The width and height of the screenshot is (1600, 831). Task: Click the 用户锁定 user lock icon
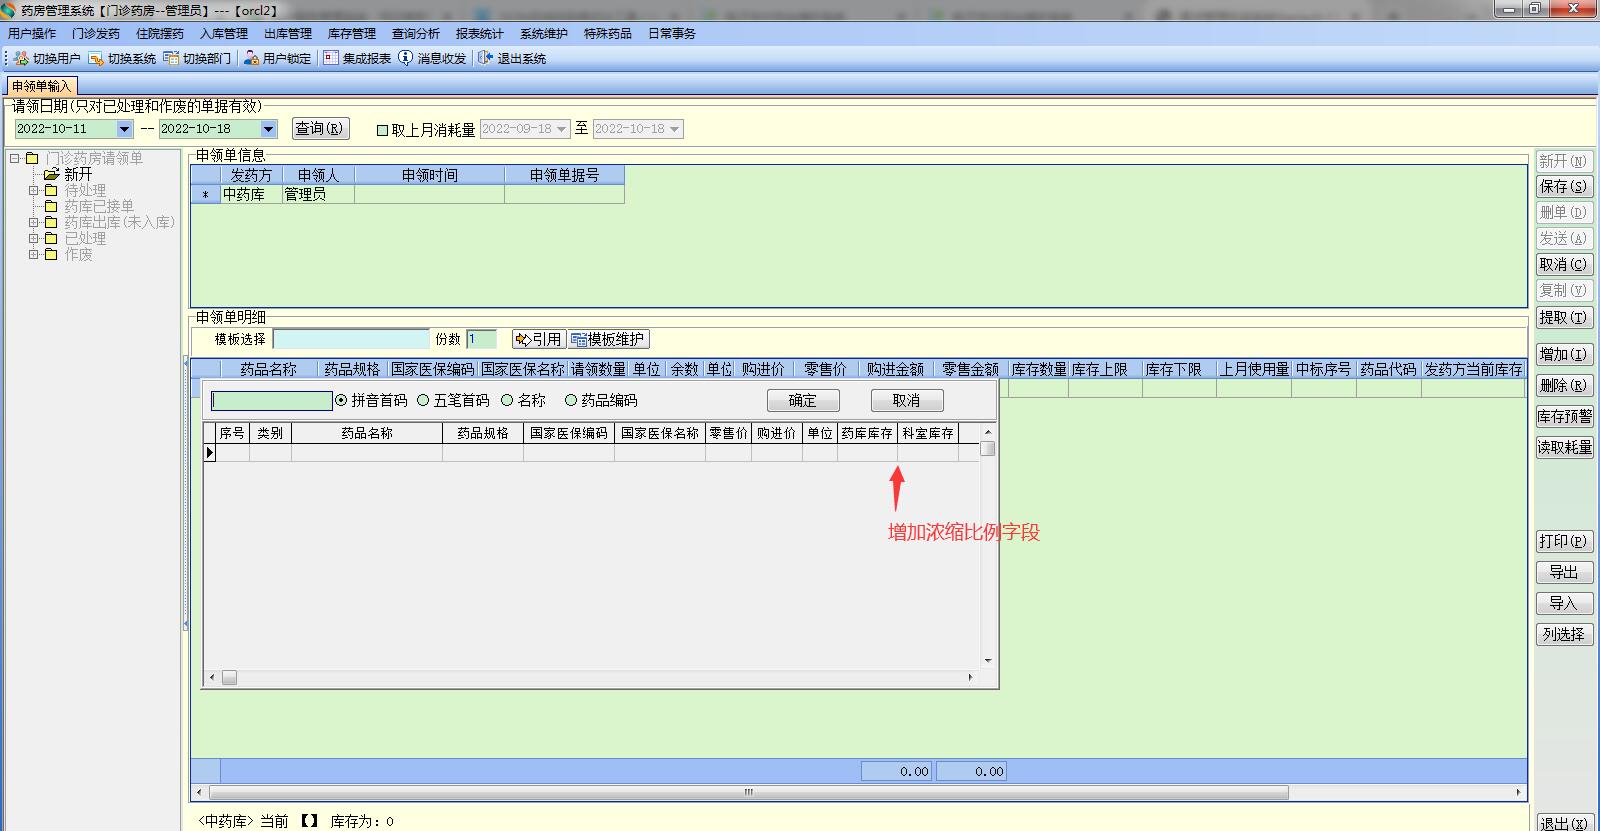pyautogui.click(x=251, y=58)
